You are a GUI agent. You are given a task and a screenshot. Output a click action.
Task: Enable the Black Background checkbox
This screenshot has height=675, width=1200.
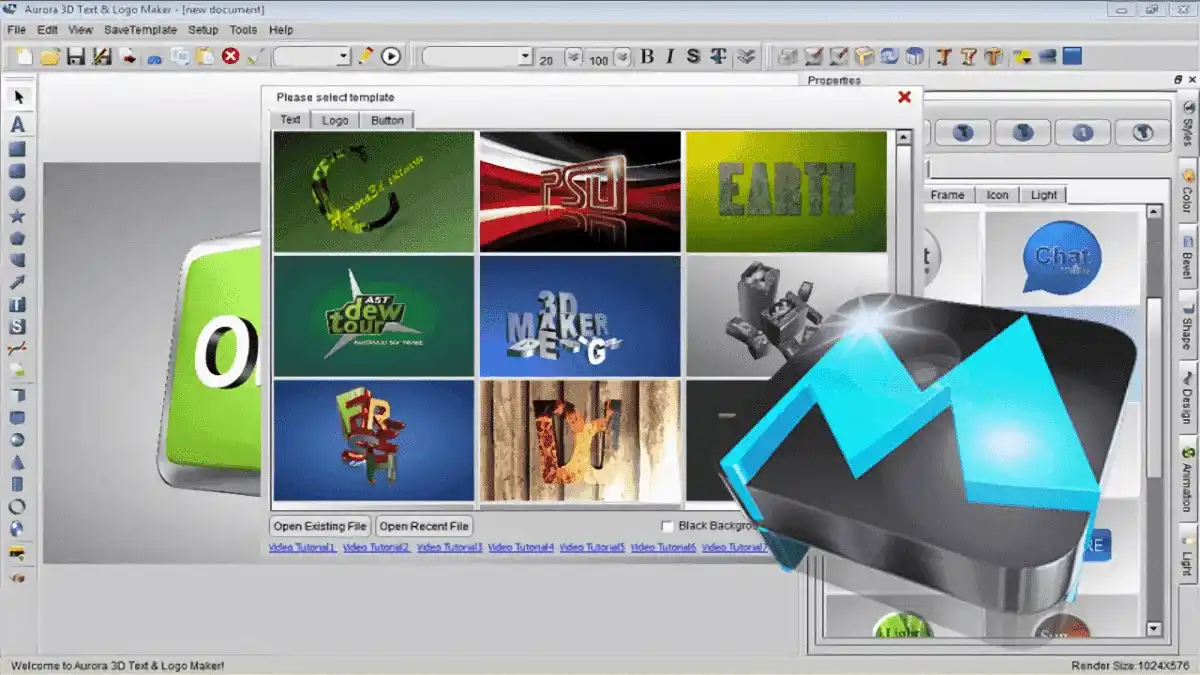[x=668, y=526]
